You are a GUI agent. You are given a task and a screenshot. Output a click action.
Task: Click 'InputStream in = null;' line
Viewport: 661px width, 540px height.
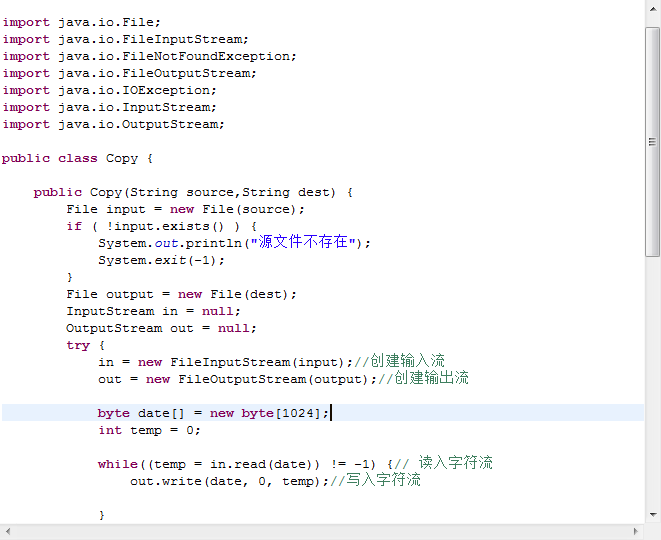(x=153, y=311)
